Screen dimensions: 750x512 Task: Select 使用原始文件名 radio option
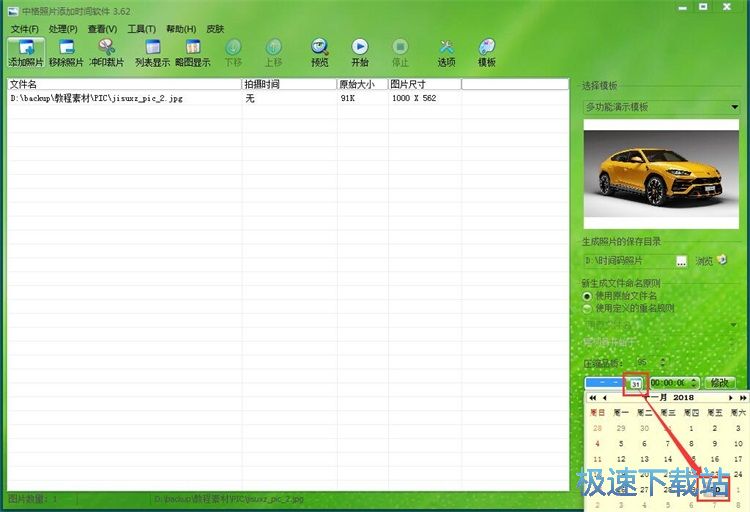588,296
